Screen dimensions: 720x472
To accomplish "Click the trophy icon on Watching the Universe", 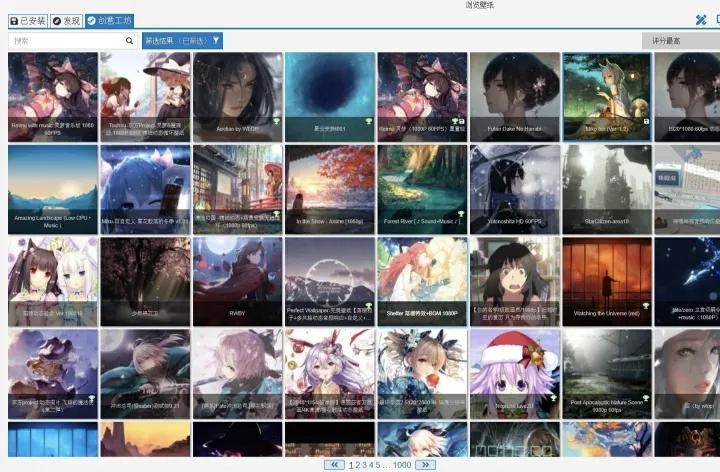I will 646,306.
